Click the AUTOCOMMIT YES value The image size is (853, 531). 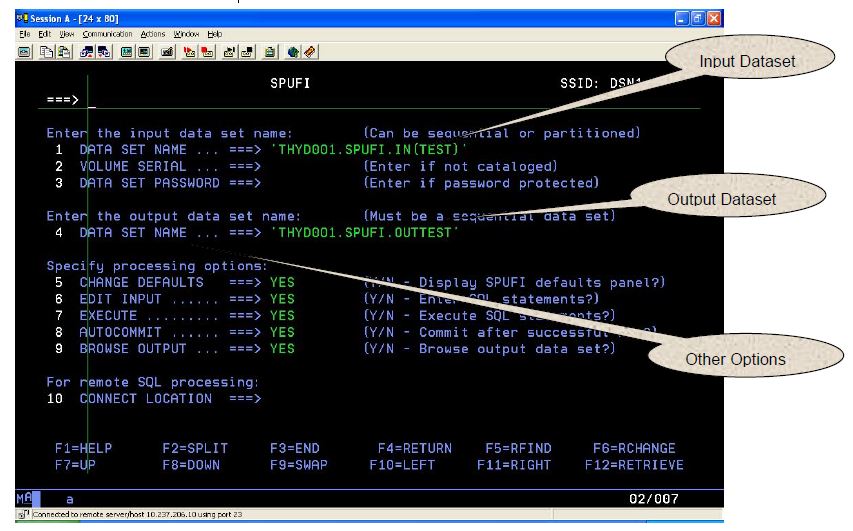click(282, 332)
